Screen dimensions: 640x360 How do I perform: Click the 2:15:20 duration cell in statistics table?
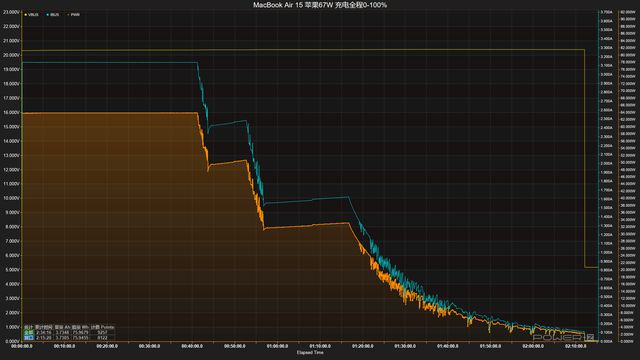(x=43, y=338)
